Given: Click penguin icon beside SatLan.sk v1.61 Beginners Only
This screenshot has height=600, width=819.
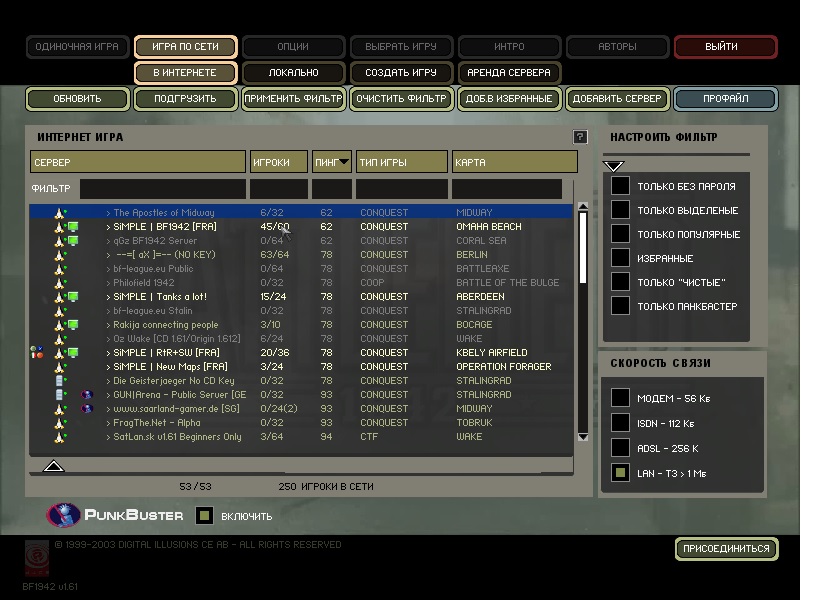Looking at the screenshot, I should pyautogui.click(x=60, y=437).
